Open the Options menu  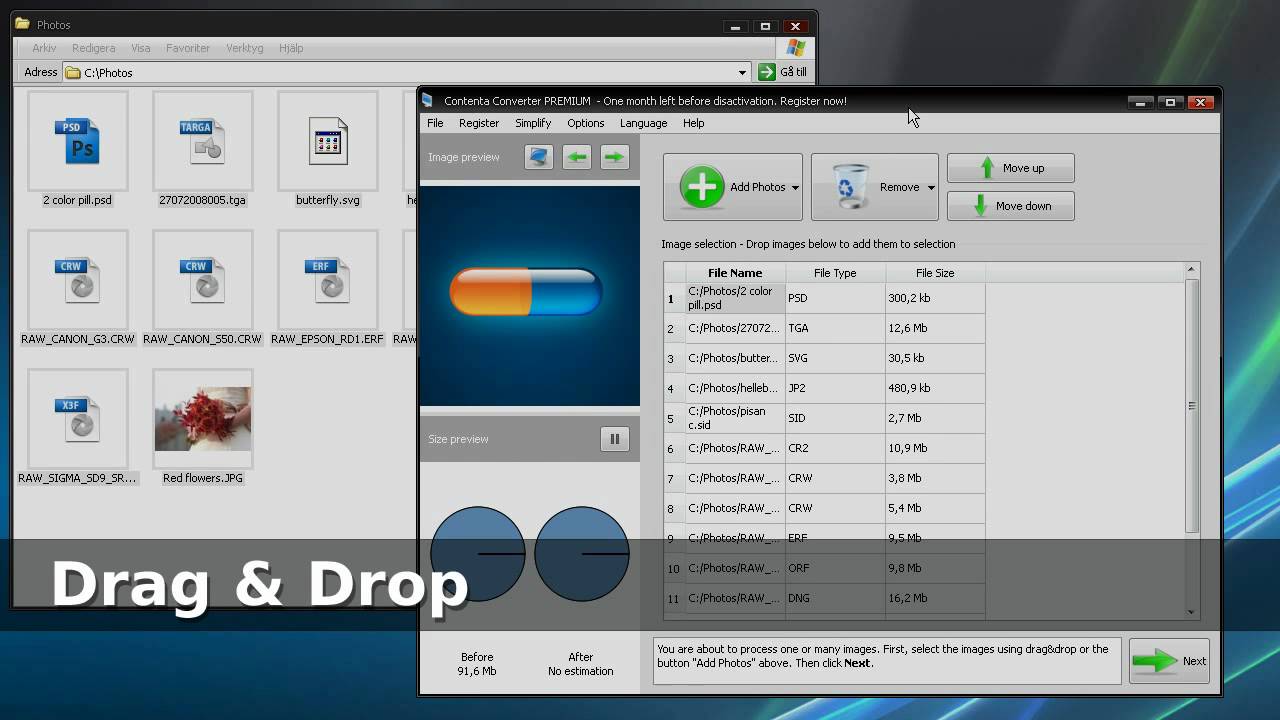pos(585,123)
